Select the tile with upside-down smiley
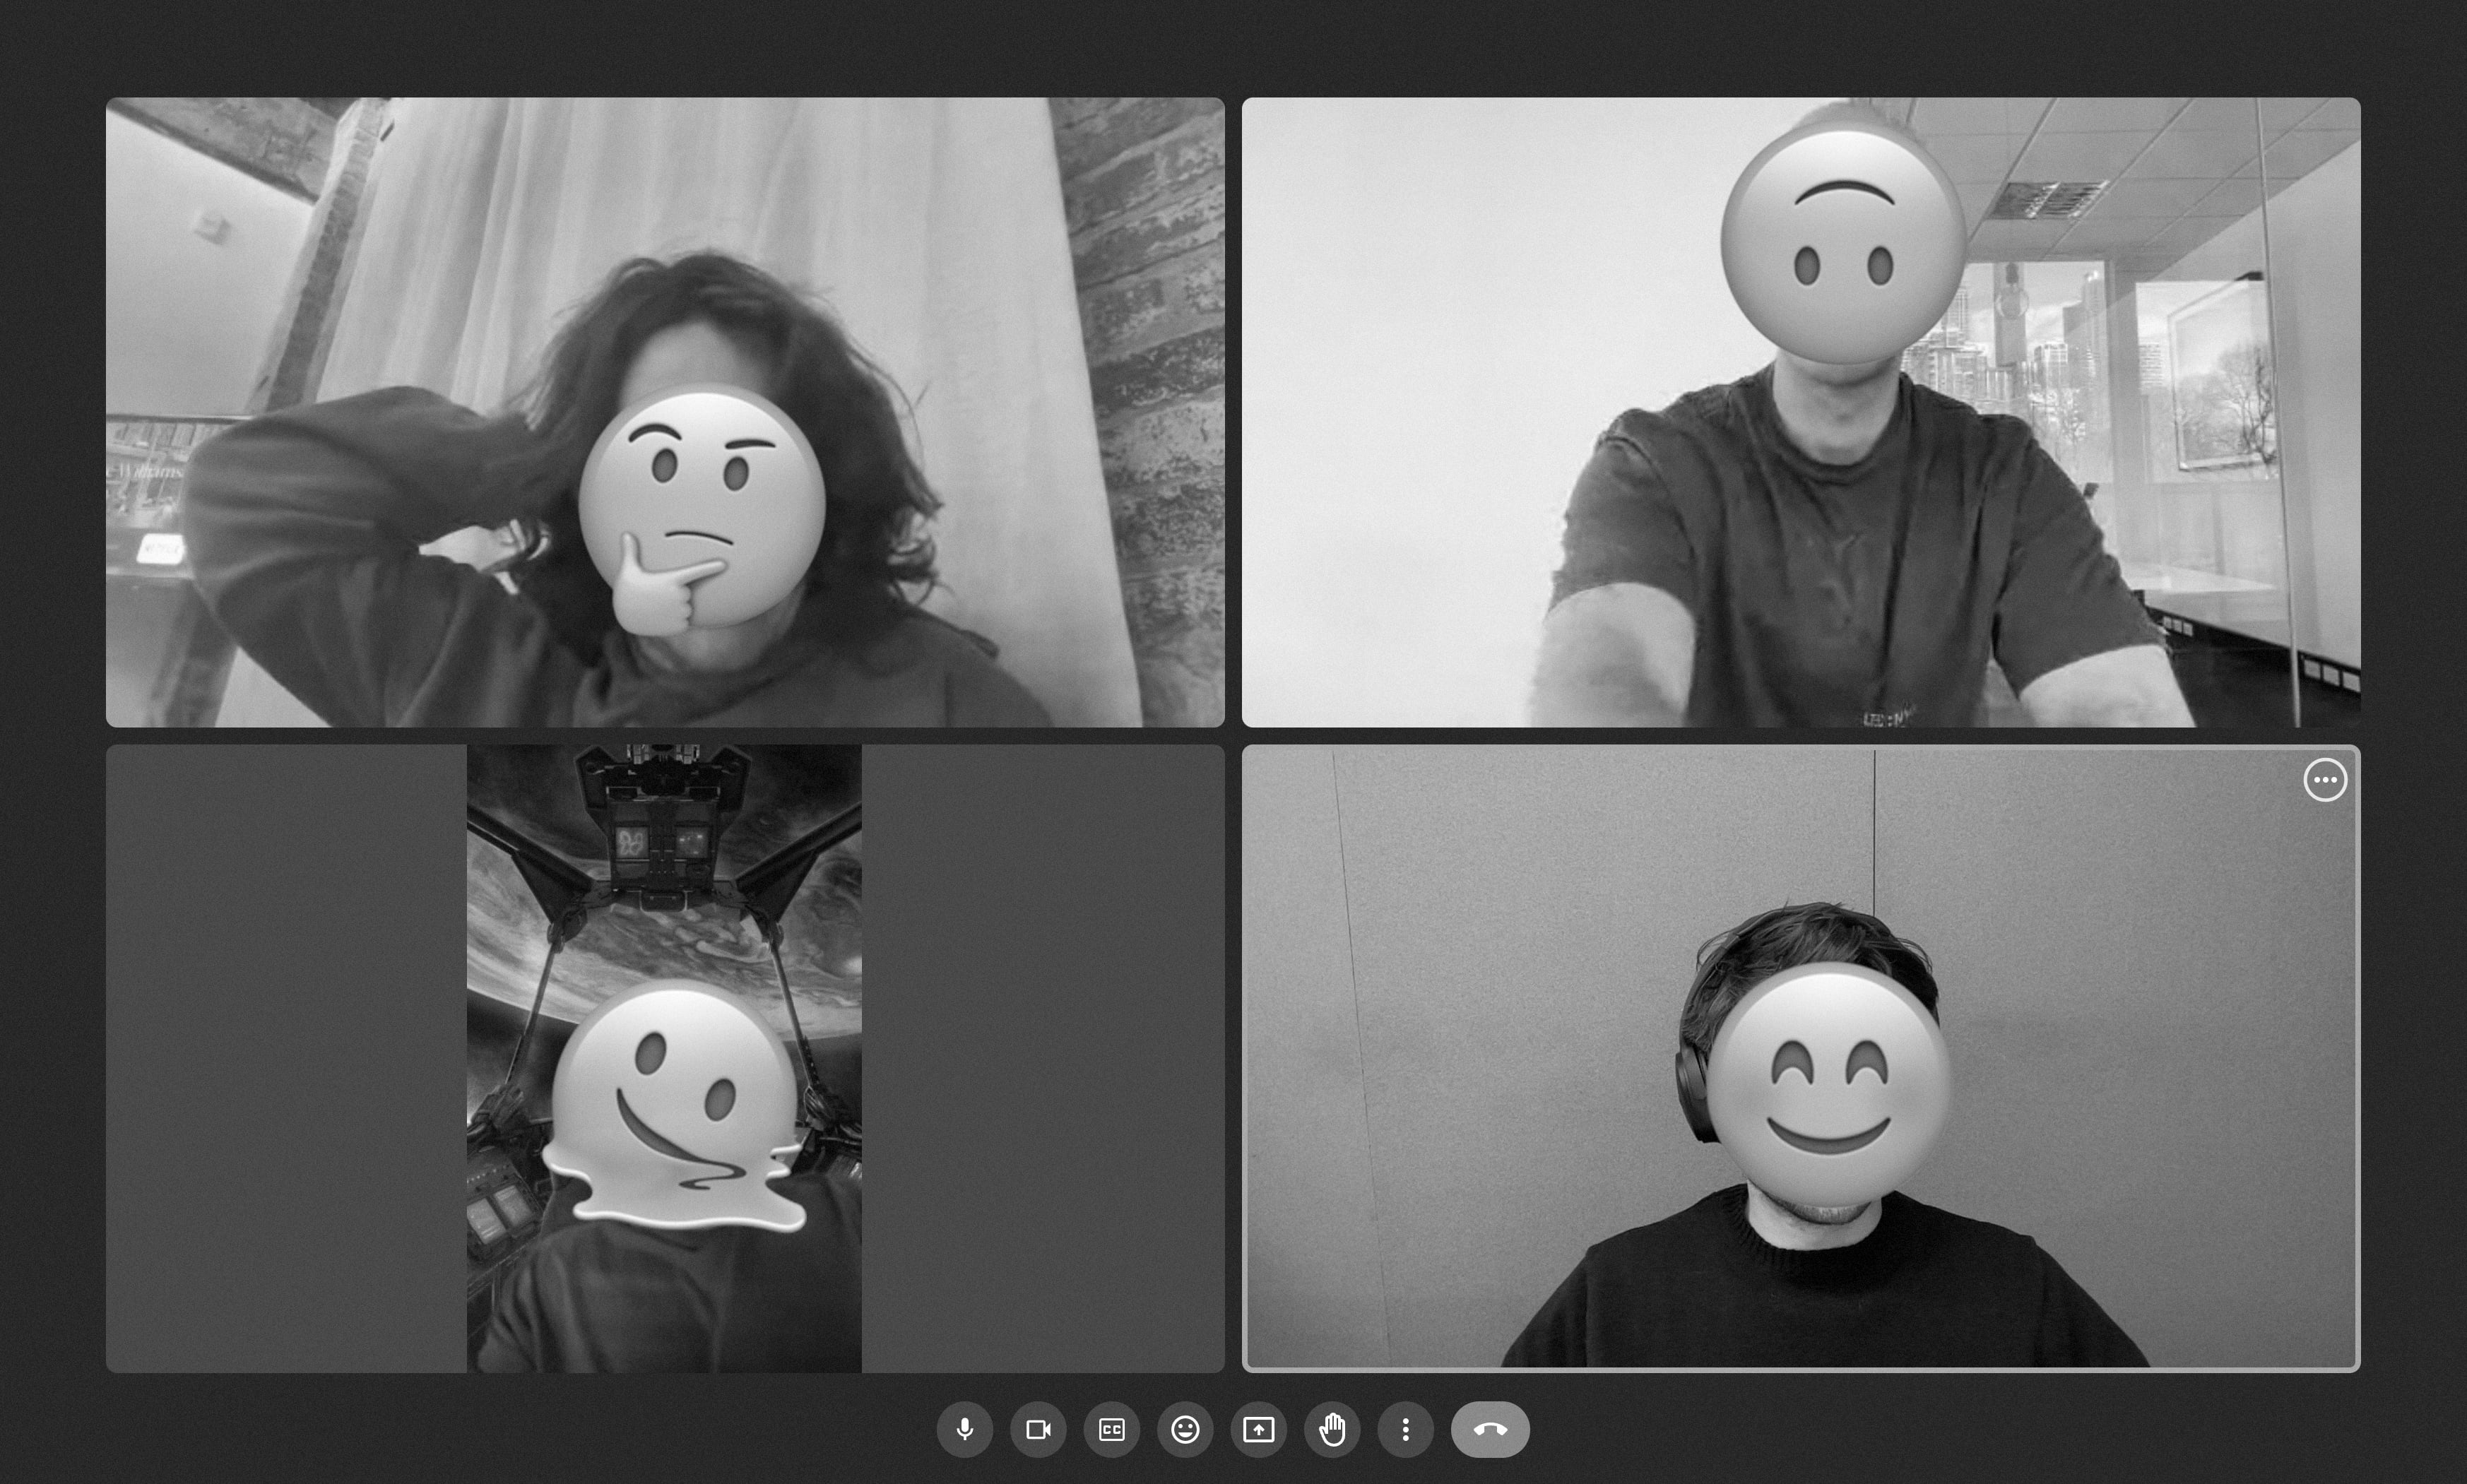Image resolution: width=2467 pixels, height=1484 pixels. pyautogui.click(x=1801, y=412)
